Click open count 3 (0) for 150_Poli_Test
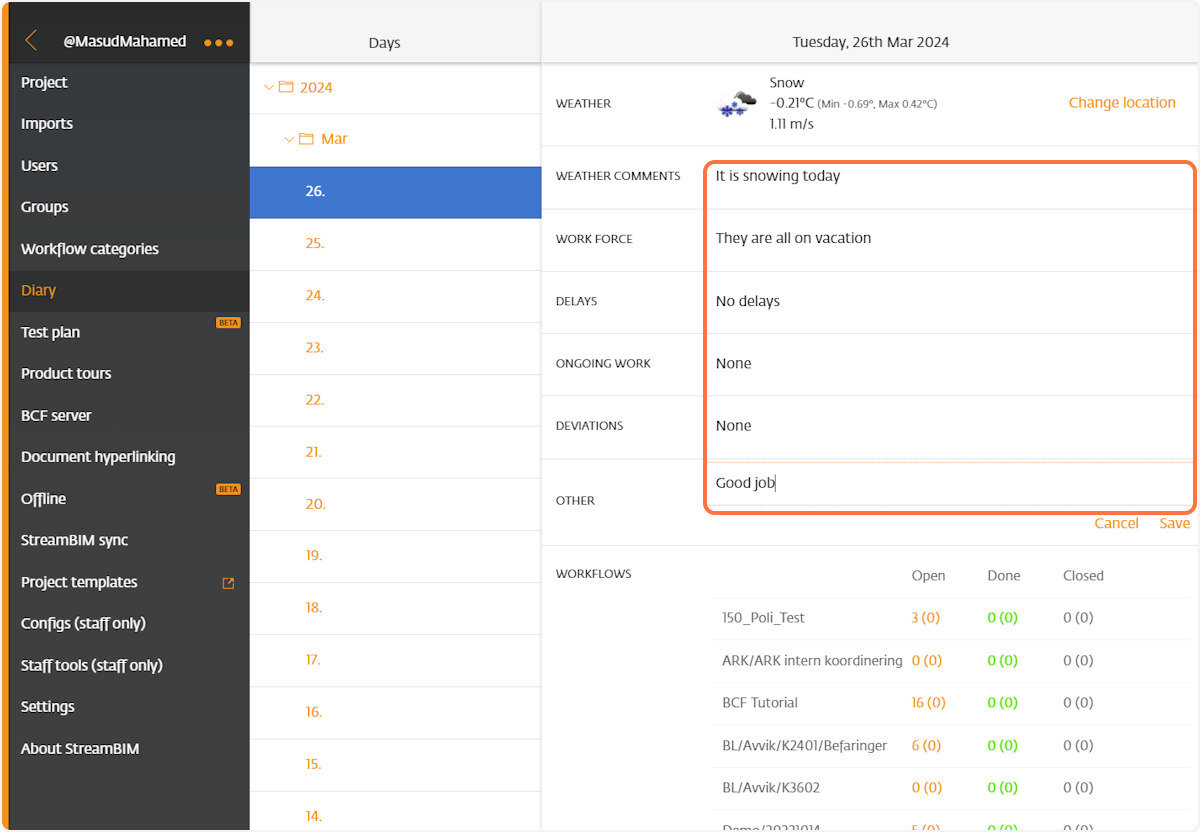 point(926,618)
